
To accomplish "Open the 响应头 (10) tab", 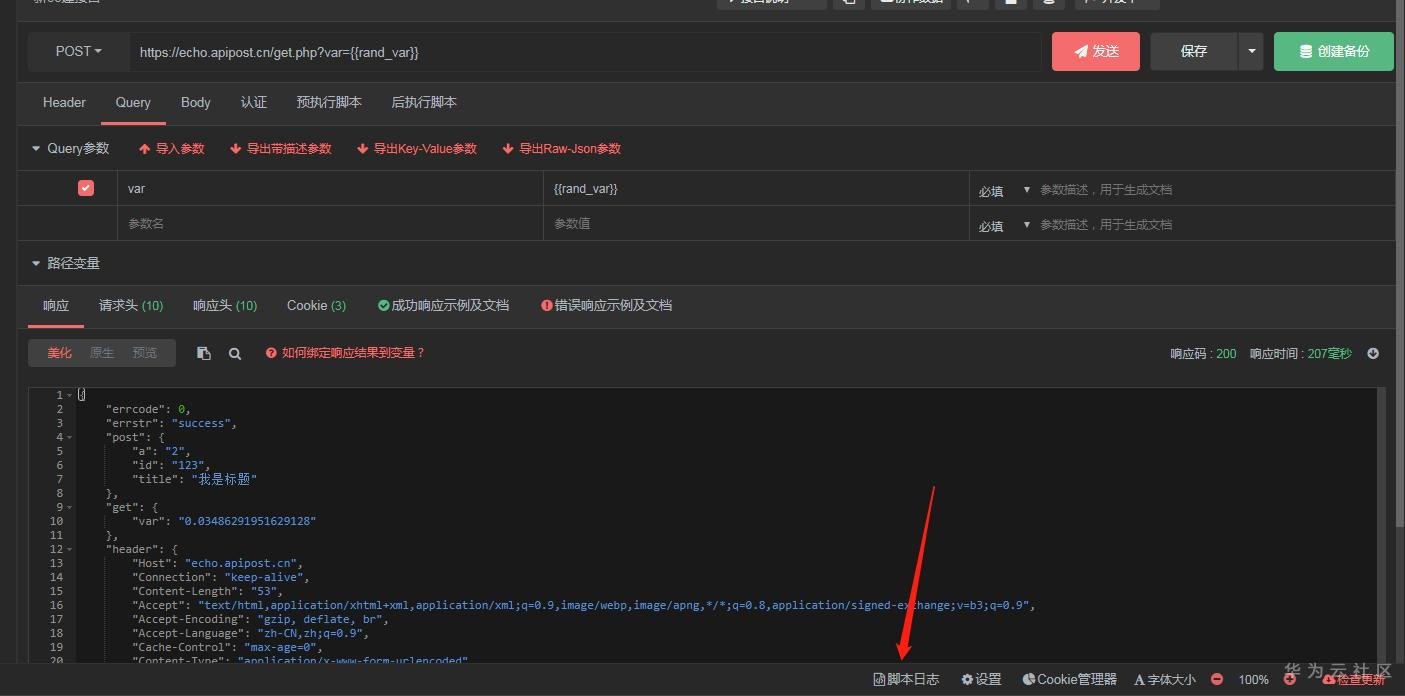I will coord(225,305).
